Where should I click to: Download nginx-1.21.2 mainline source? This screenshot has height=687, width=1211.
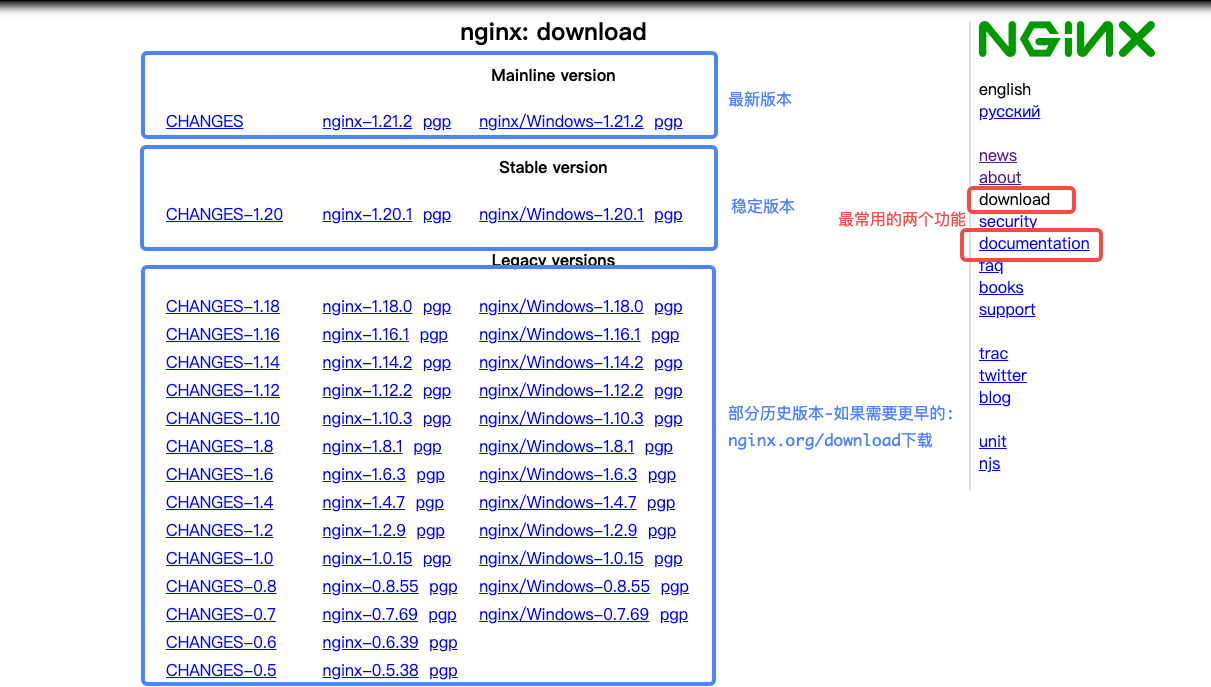point(367,122)
